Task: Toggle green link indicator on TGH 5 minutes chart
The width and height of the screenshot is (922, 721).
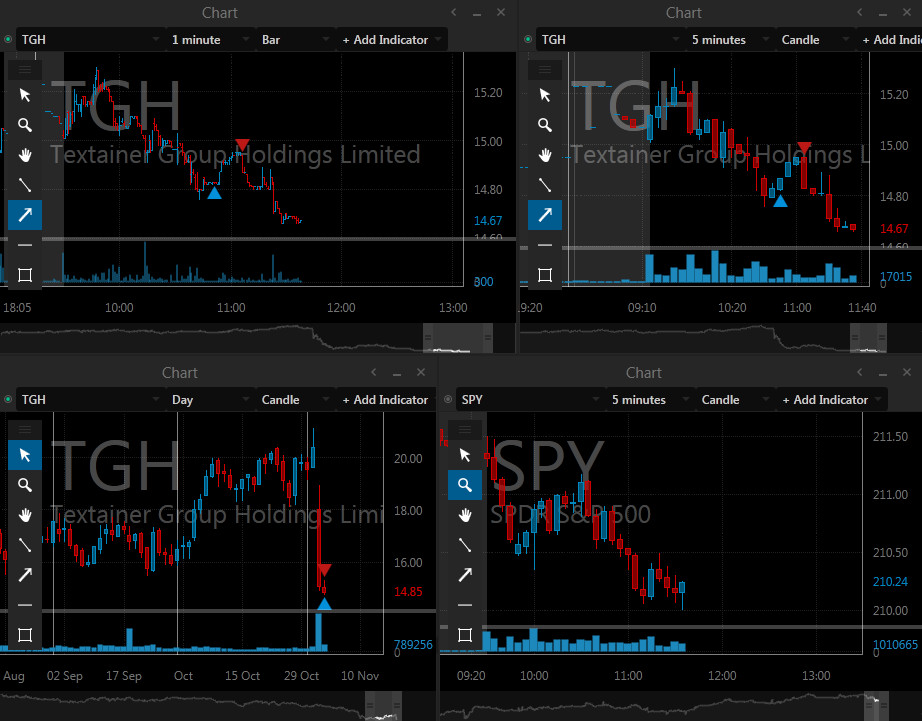Action: click(527, 39)
